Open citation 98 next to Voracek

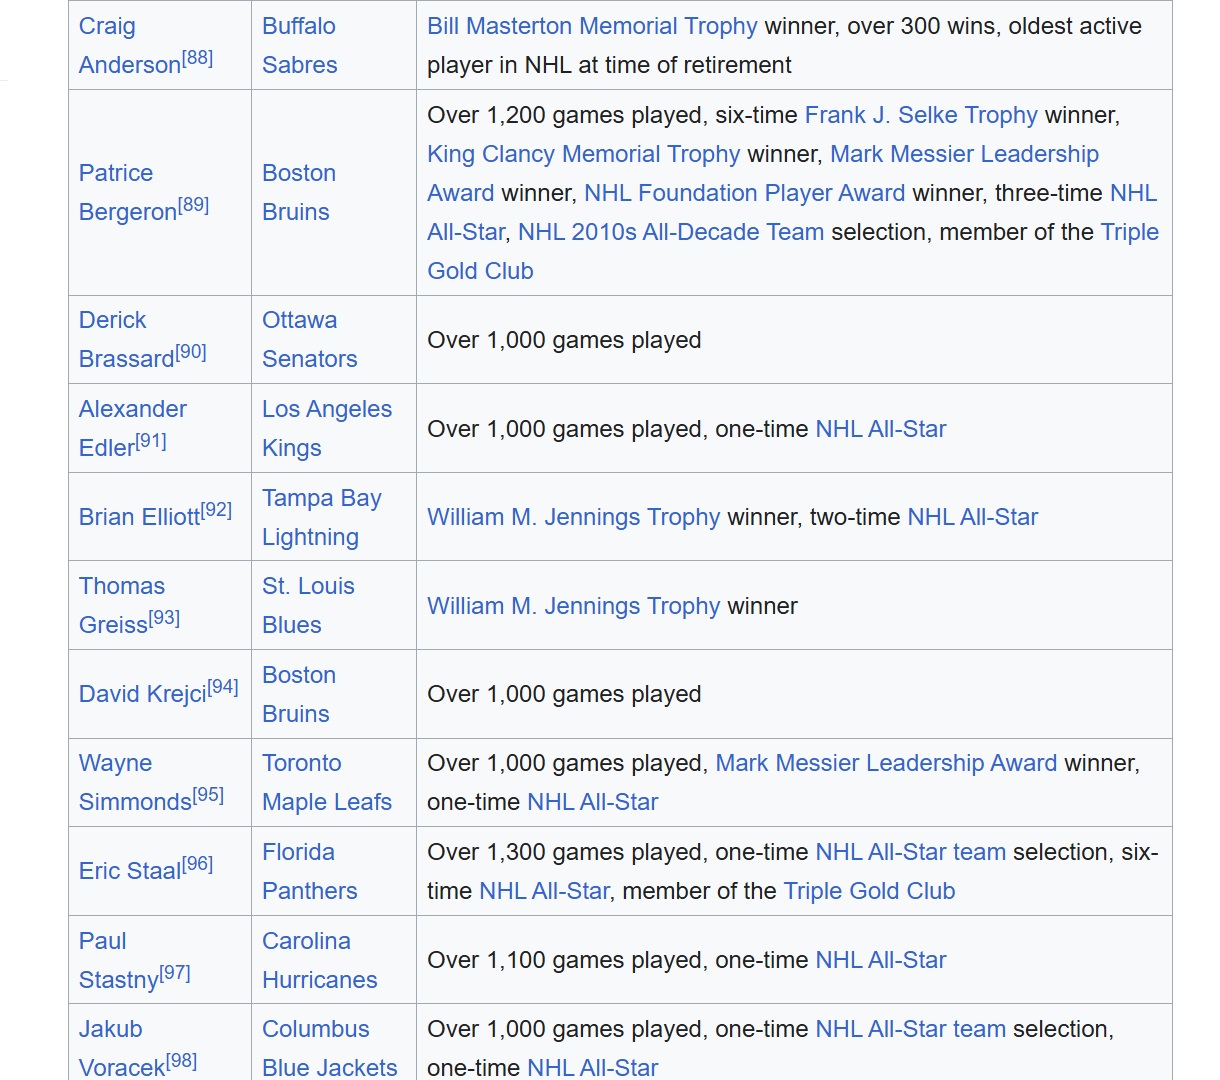click(x=181, y=1061)
